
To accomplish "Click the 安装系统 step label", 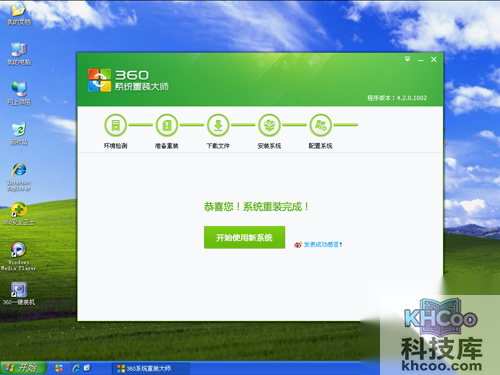I will tap(269, 146).
